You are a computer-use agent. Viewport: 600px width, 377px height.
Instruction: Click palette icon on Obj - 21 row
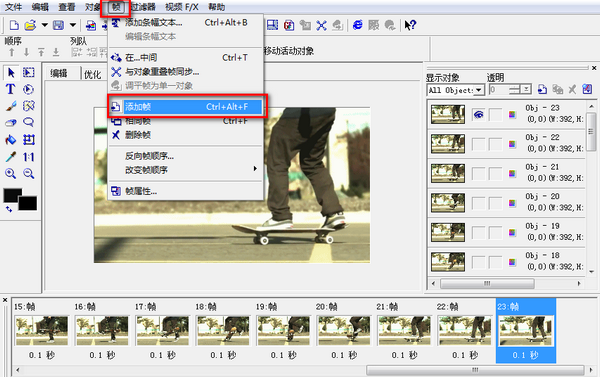pyautogui.click(x=512, y=174)
